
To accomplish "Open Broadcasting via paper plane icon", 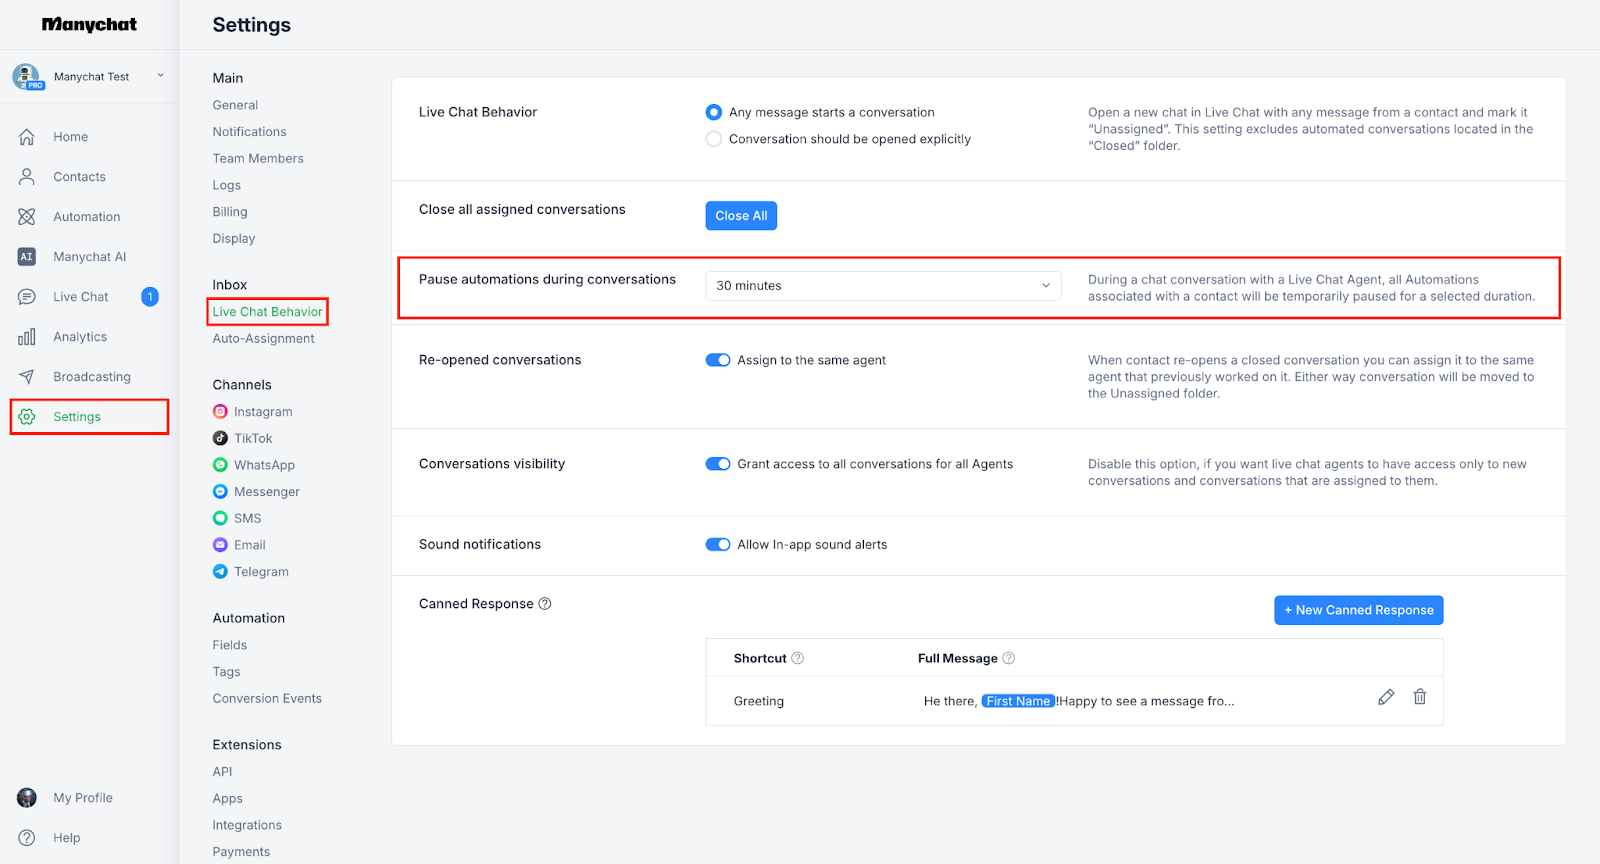I will point(27,377).
